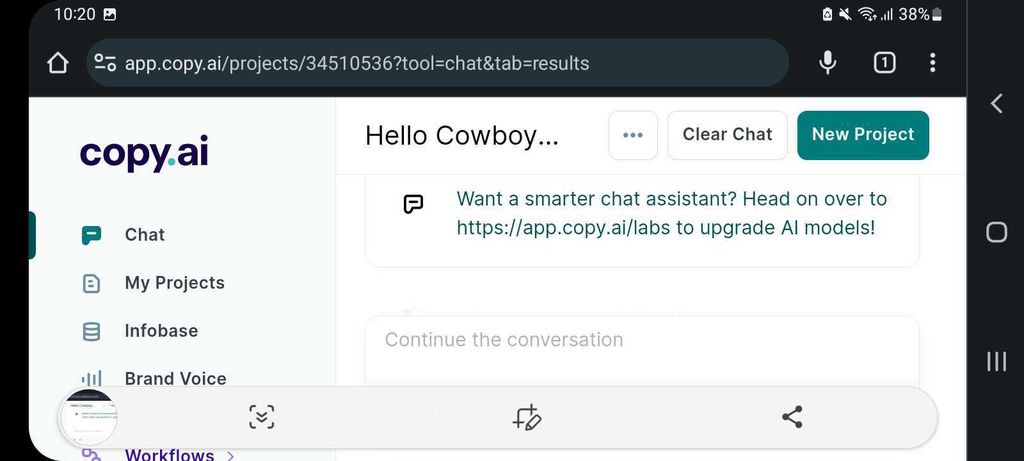This screenshot has height=461, width=1024.
Task: Open the browser three-dot menu
Action: pyautogui.click(x=932, y=63)
